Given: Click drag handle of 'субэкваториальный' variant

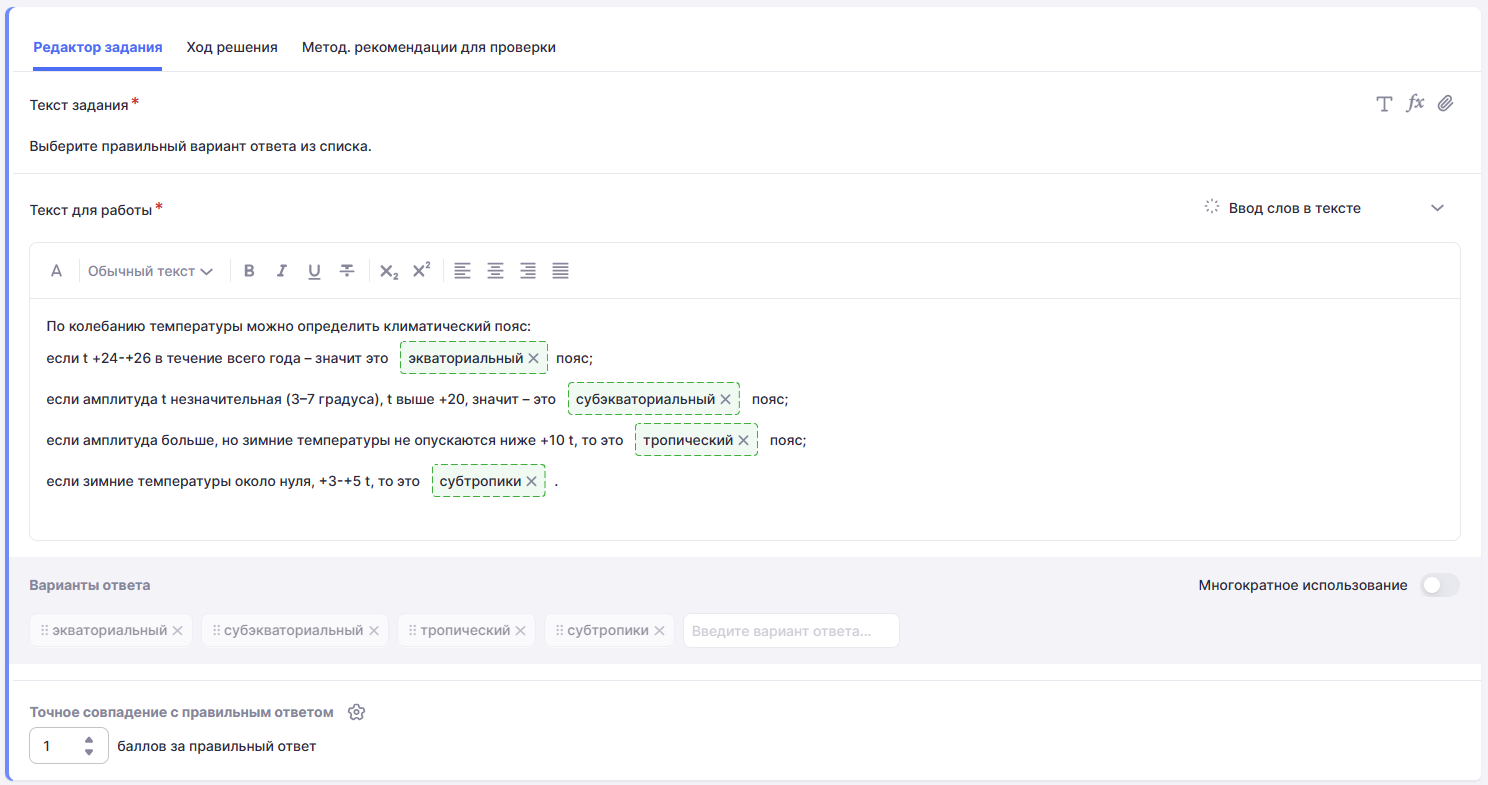Looking at the screenshot, I should click(216, 631).
